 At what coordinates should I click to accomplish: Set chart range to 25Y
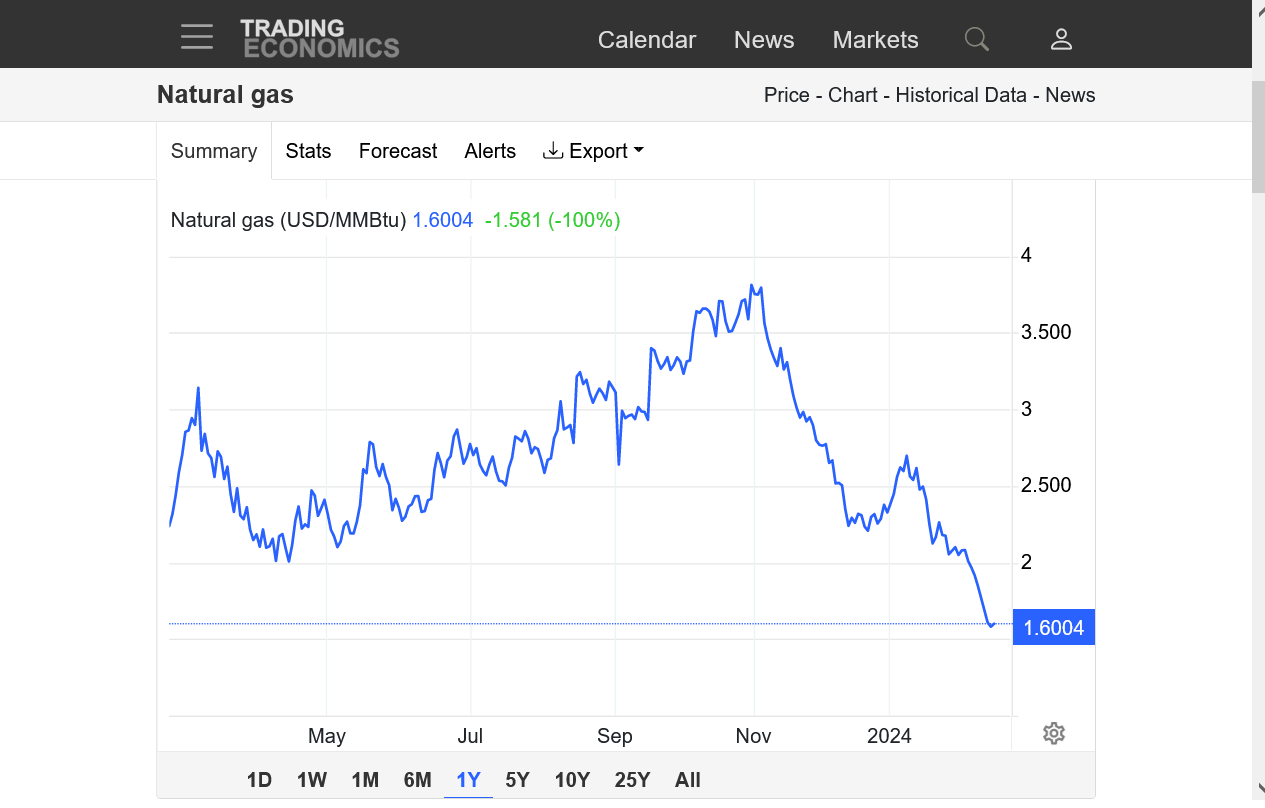tap(632, 780)
